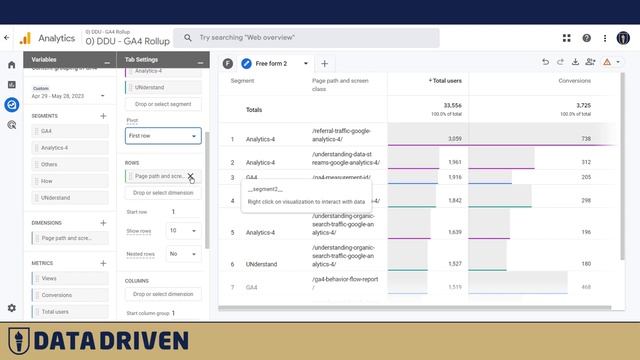Sort by Total users column header
The width and height of the screenshot is (640, 360).
click(445, 81)
